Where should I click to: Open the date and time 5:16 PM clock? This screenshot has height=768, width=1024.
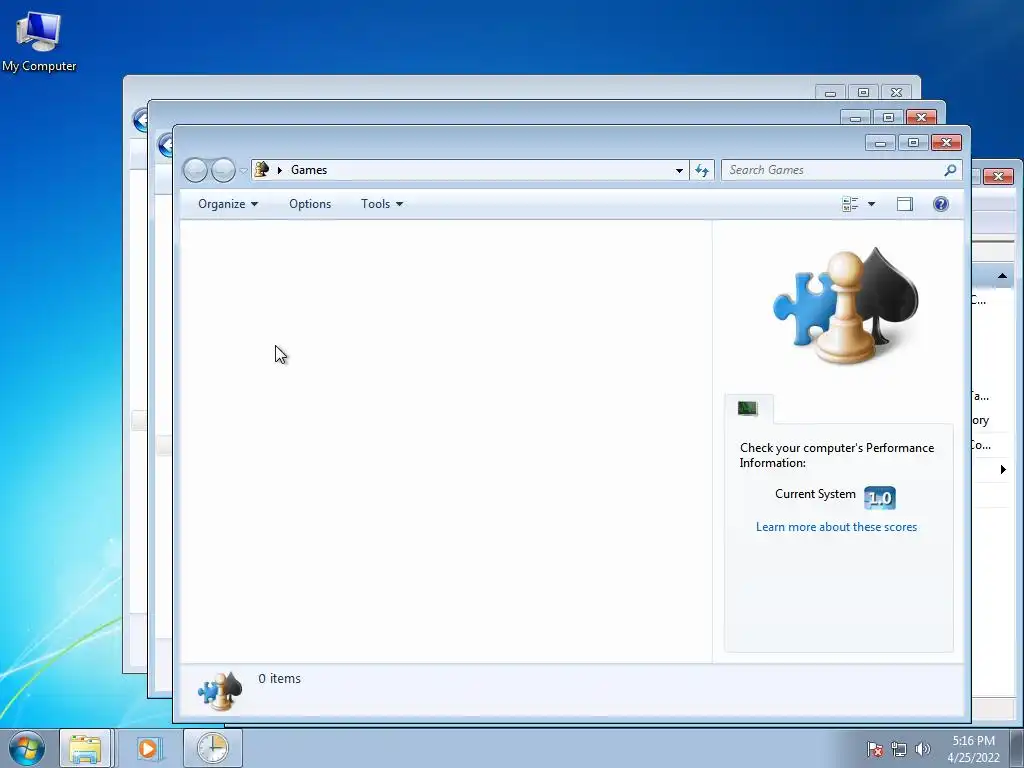click(973, 749)
